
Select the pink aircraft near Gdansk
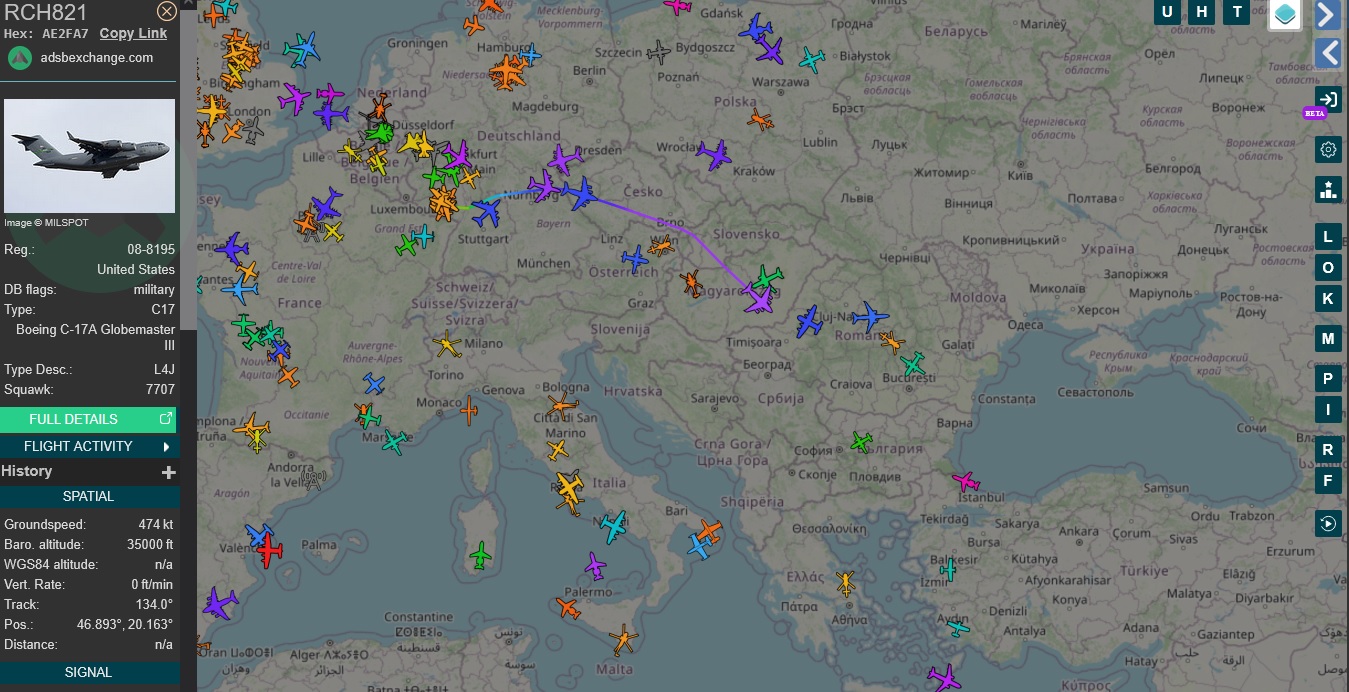coord(678,6)
